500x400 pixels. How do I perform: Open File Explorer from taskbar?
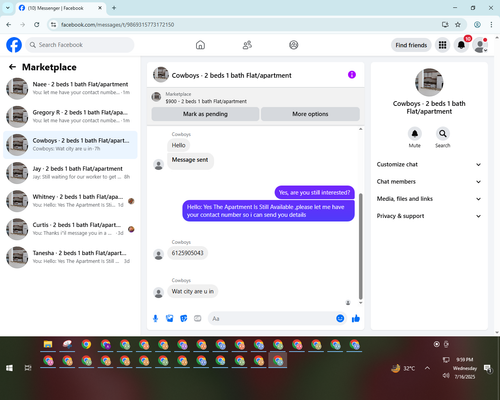click(x=48, y=345)
